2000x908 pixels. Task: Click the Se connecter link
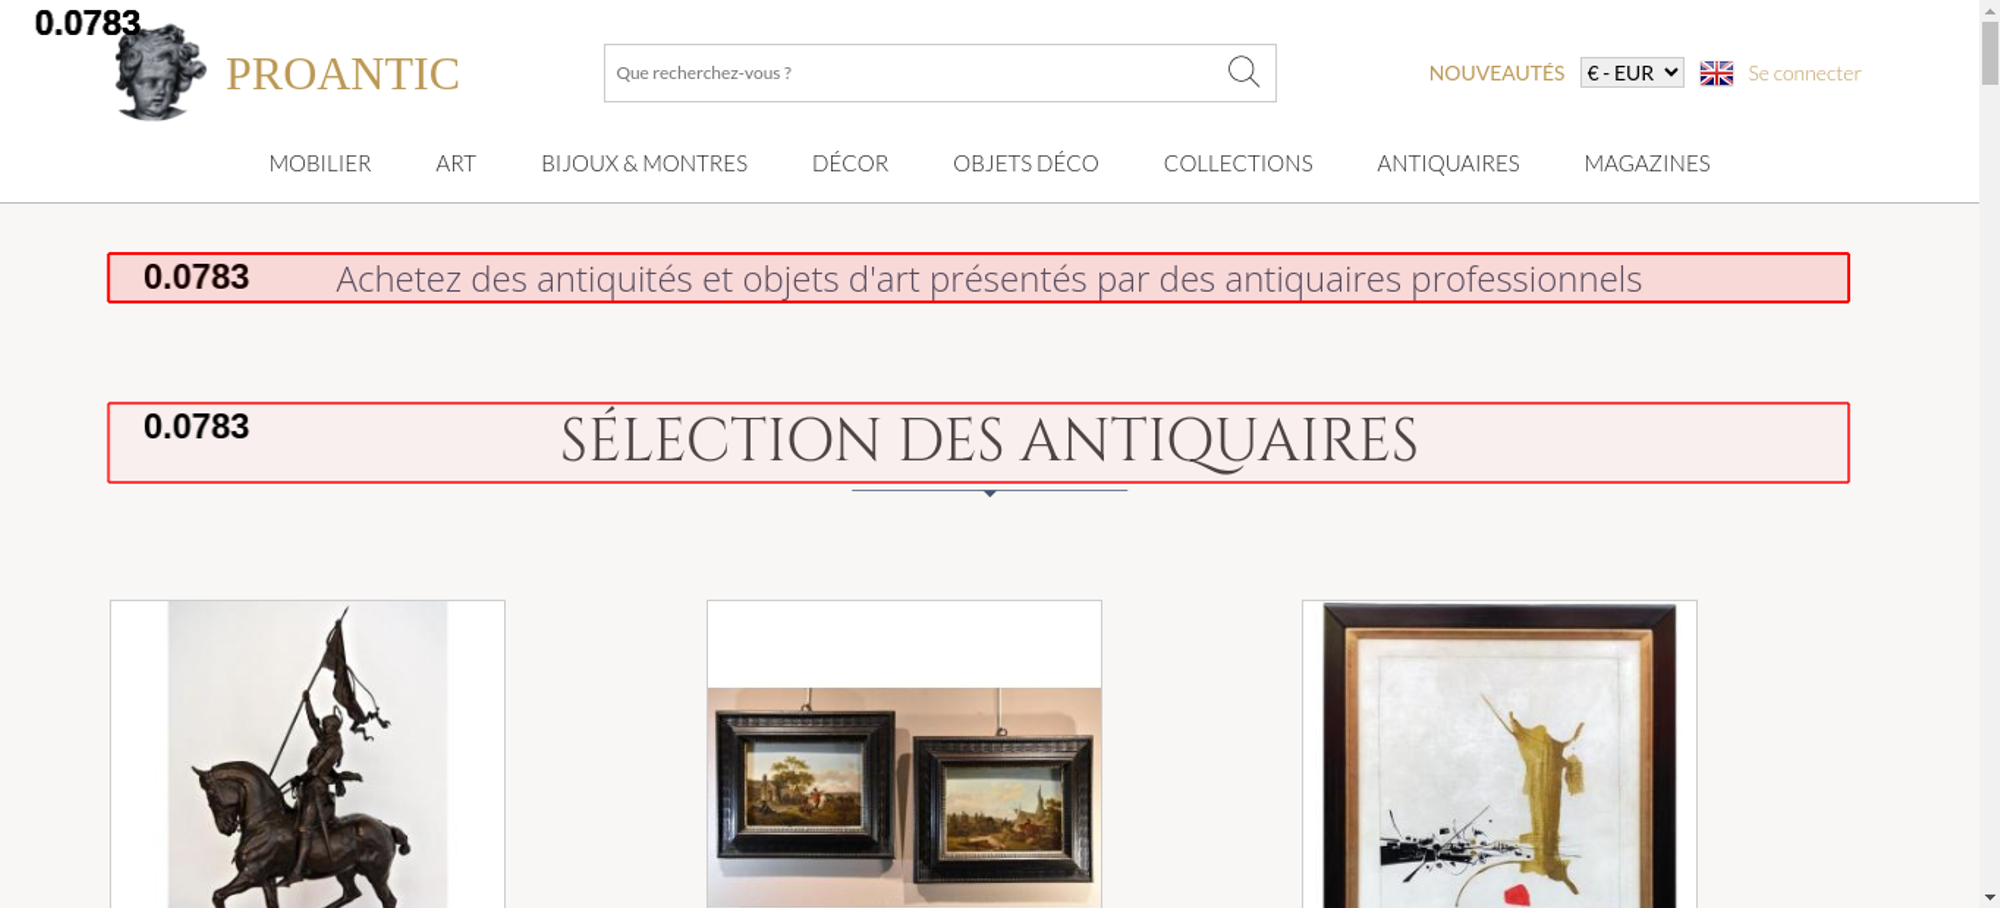[1804, 73]
